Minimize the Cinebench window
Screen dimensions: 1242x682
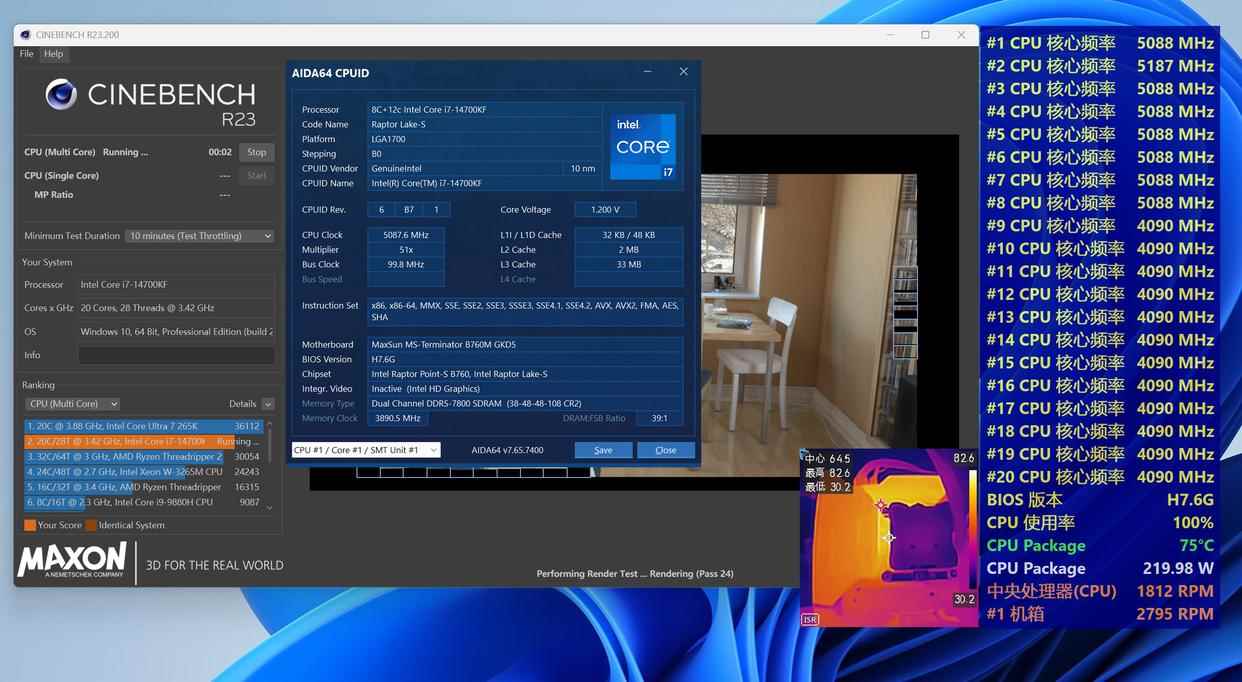(890, 35)
